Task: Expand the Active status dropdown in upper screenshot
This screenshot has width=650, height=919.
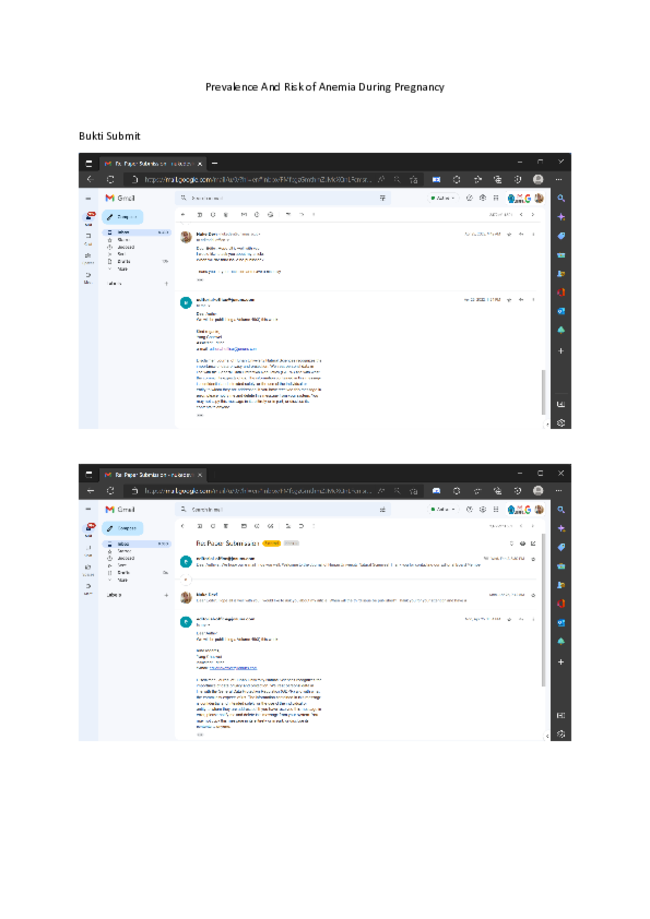Action: tap(443, 198)
